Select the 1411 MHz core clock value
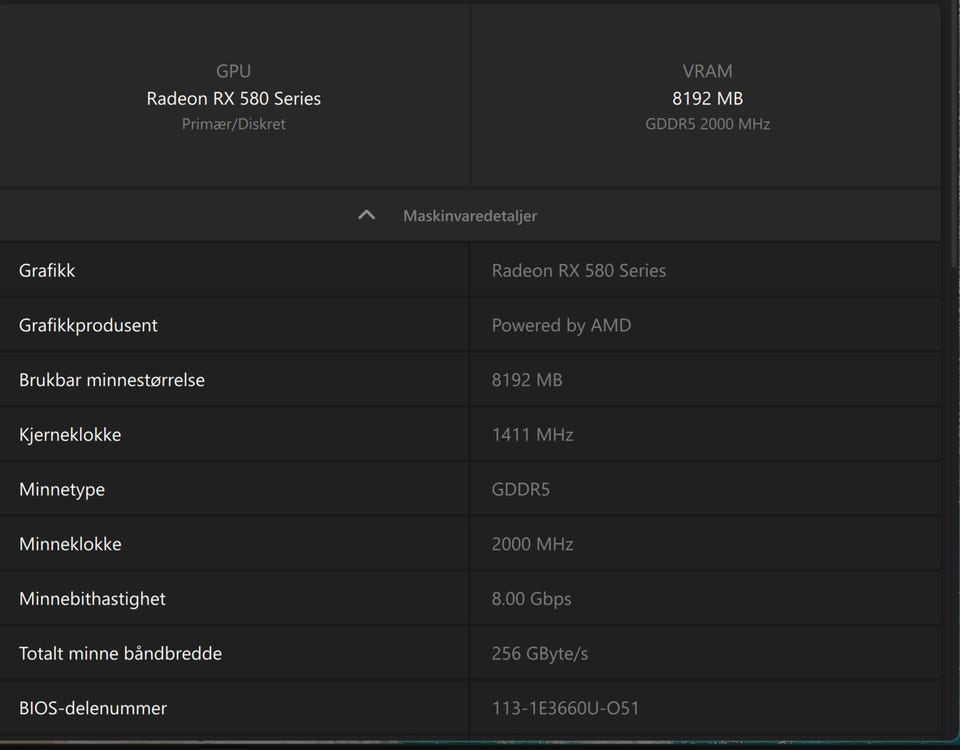960x750 pixels. coord(532,435)
